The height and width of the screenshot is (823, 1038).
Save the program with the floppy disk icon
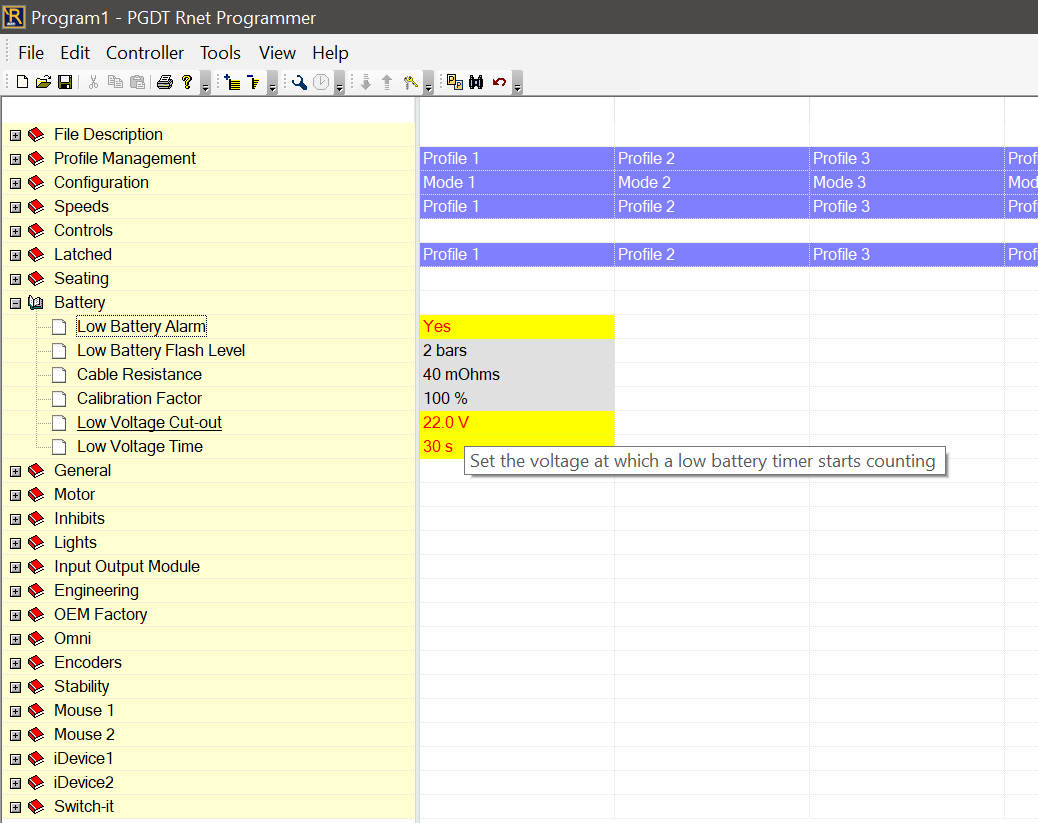pos(64,82)
